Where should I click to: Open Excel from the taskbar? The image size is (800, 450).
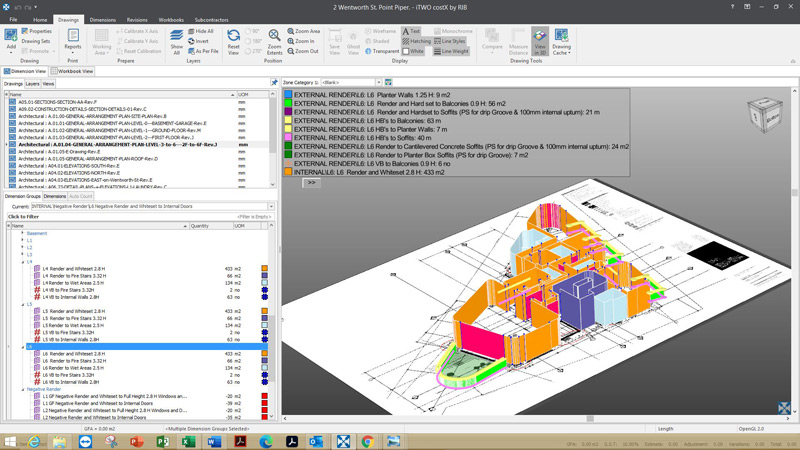point(188,441)
